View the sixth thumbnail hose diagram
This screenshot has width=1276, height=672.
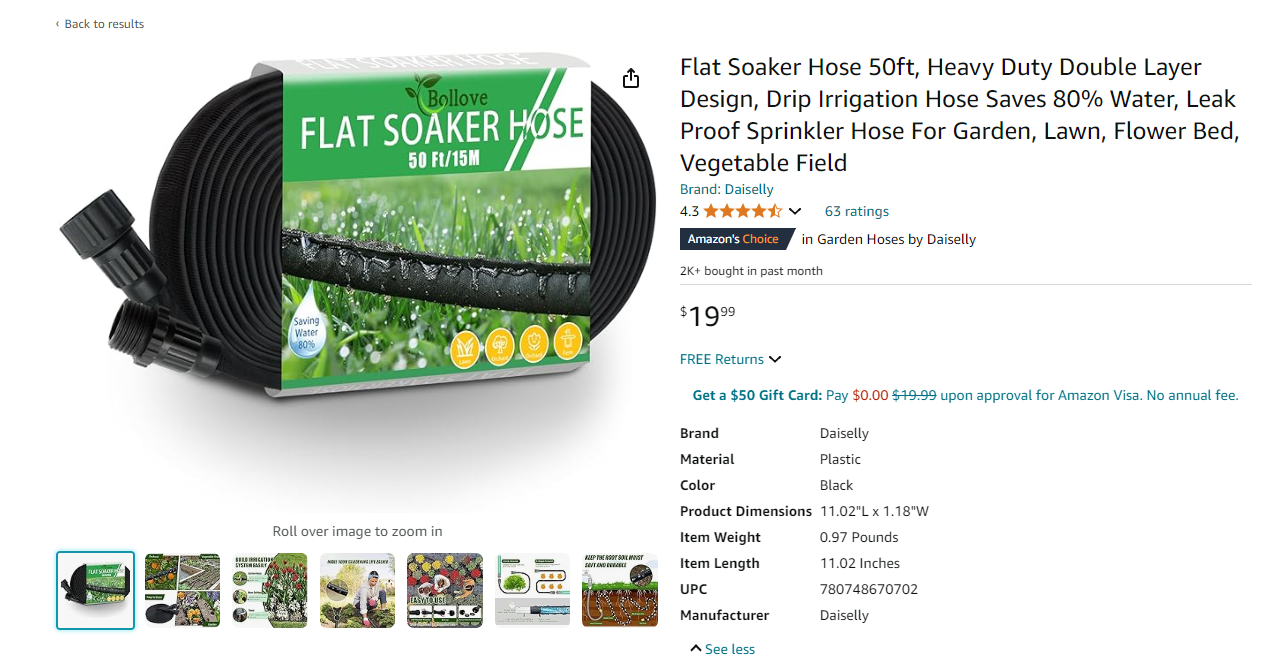click(532, 590)
